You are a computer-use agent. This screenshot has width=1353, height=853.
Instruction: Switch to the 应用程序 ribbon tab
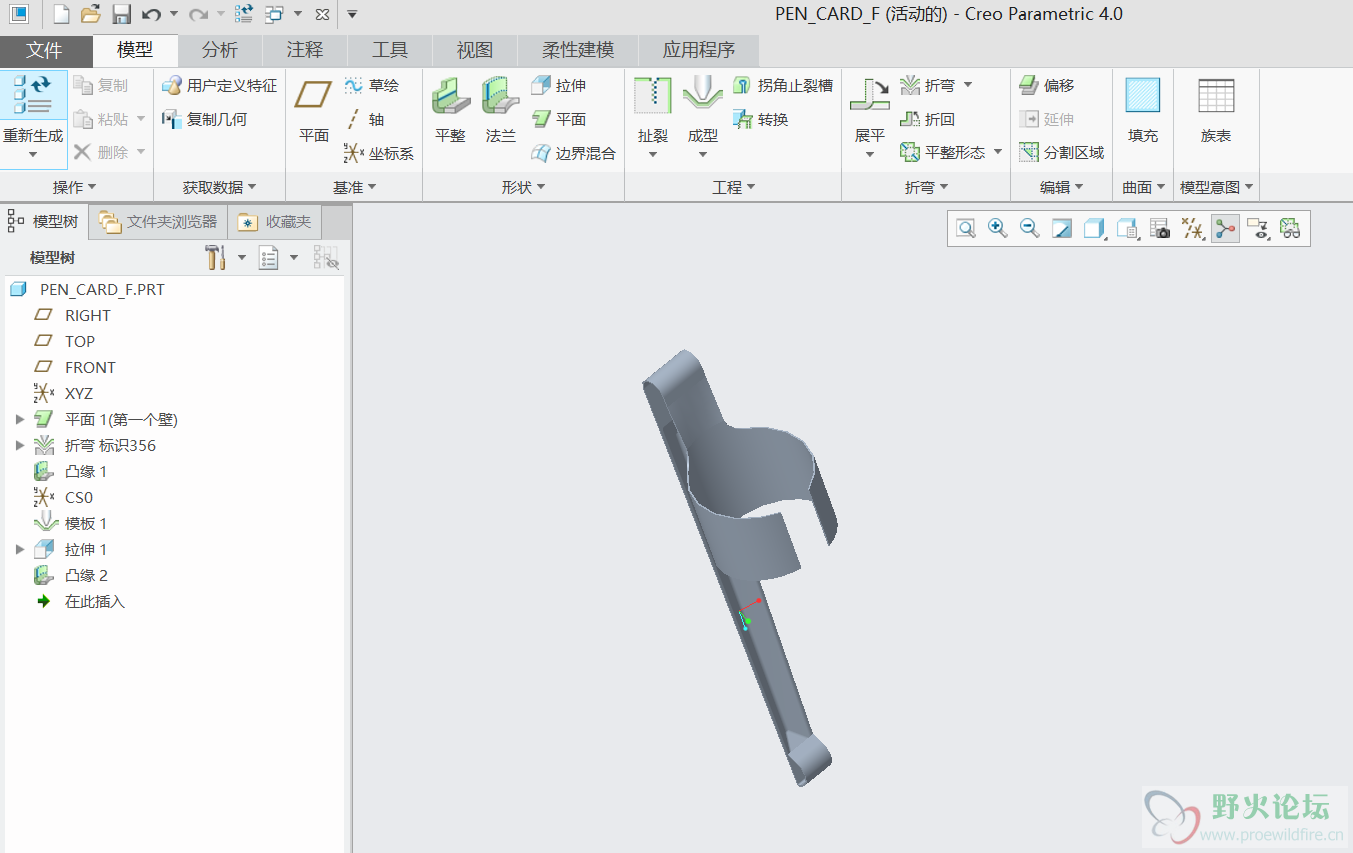tap(699, 50)
